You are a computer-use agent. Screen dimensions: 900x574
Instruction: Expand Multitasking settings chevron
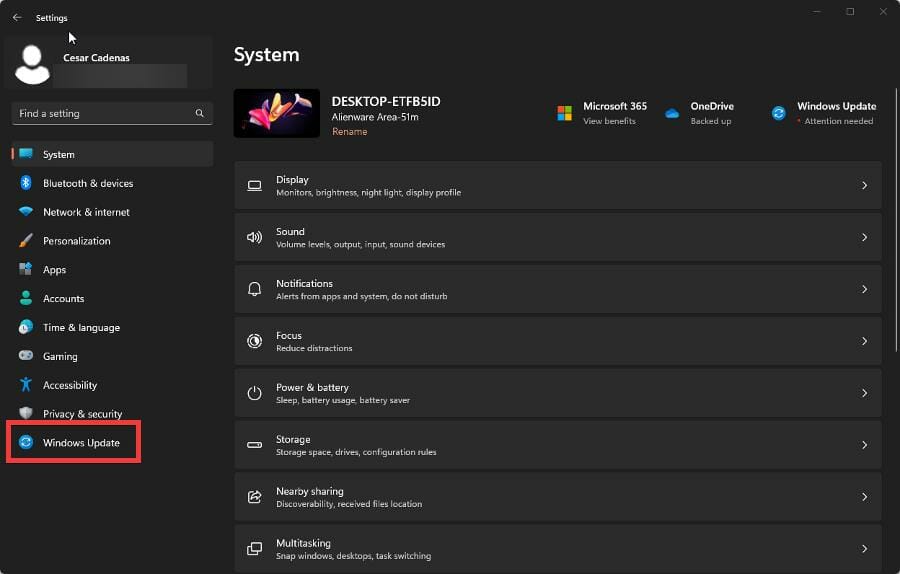864,549
